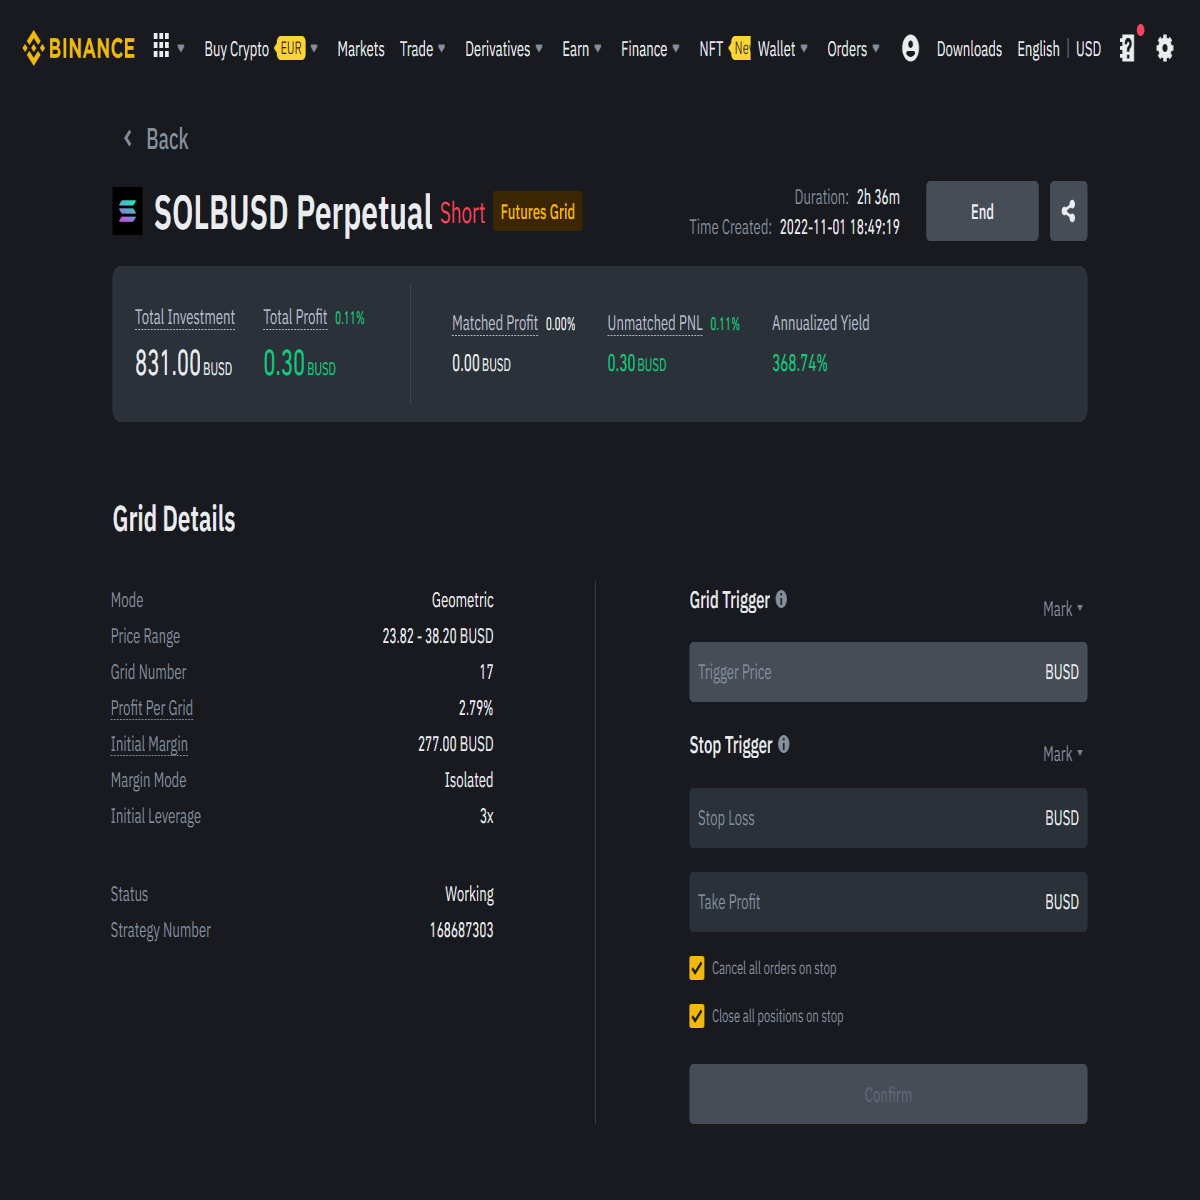1200x1200 pixels.
Task: Click the Profit Per Grid label
Action: 152,708
